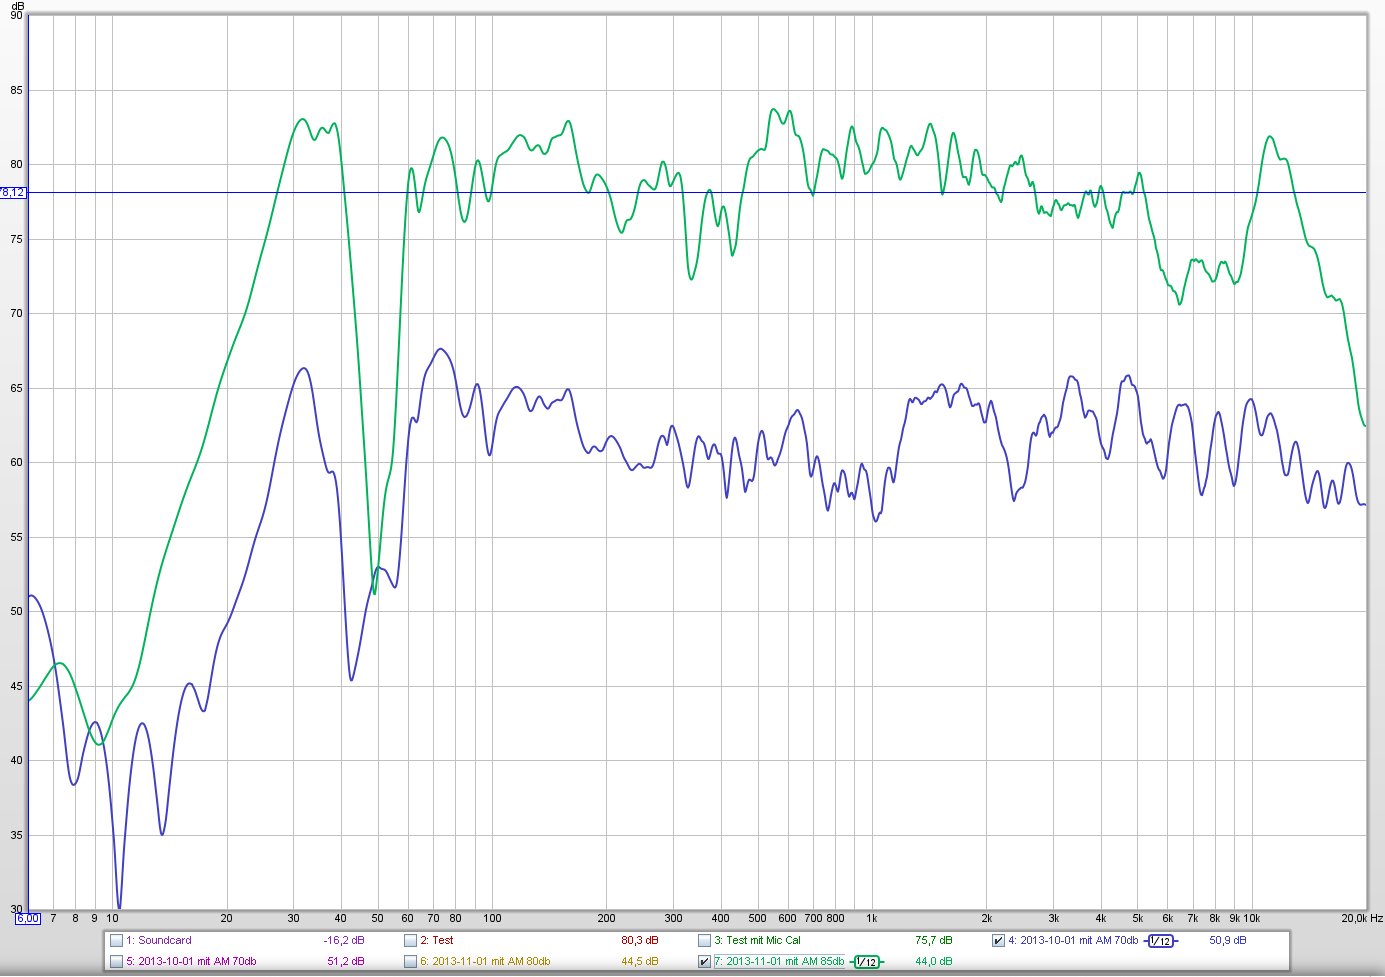The image size is (1385, 977).
Task: Click the 6,00 frequency cursor readout box
Action: pos(27,918)
